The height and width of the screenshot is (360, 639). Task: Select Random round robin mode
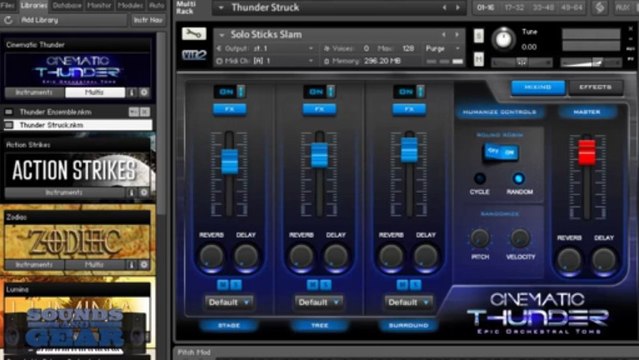[x=519, y=179]
